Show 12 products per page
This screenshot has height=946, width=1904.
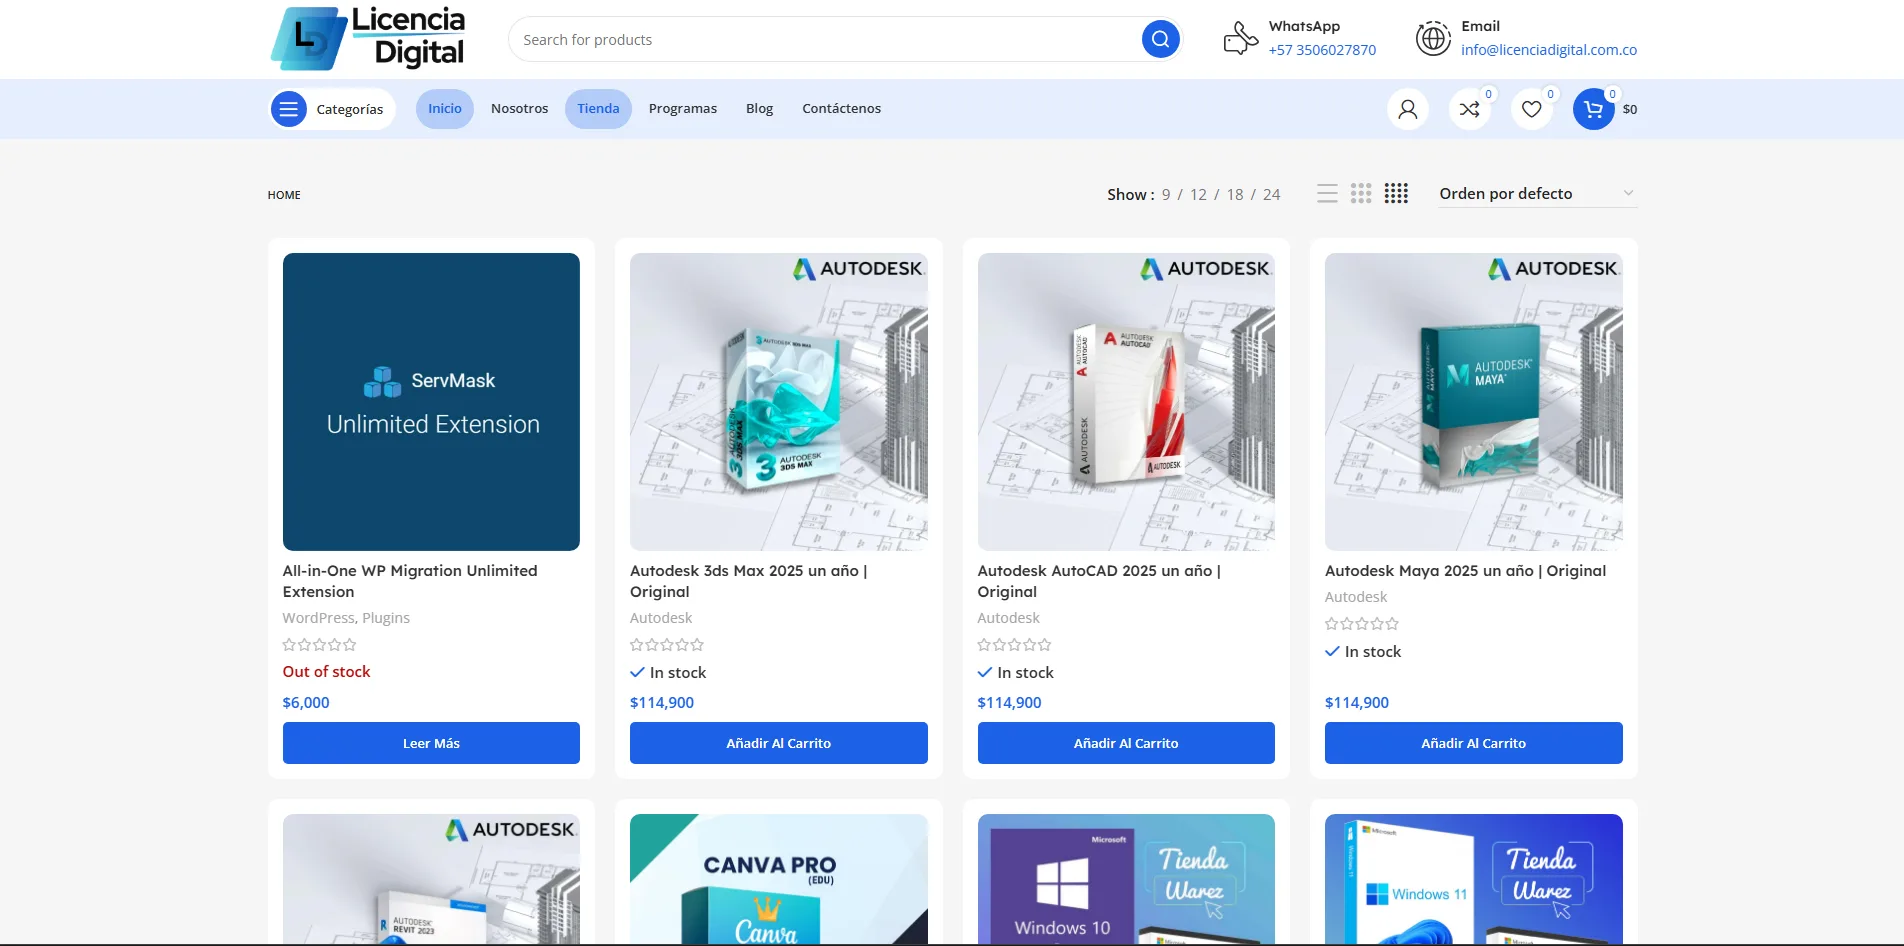click(1198, 194)
